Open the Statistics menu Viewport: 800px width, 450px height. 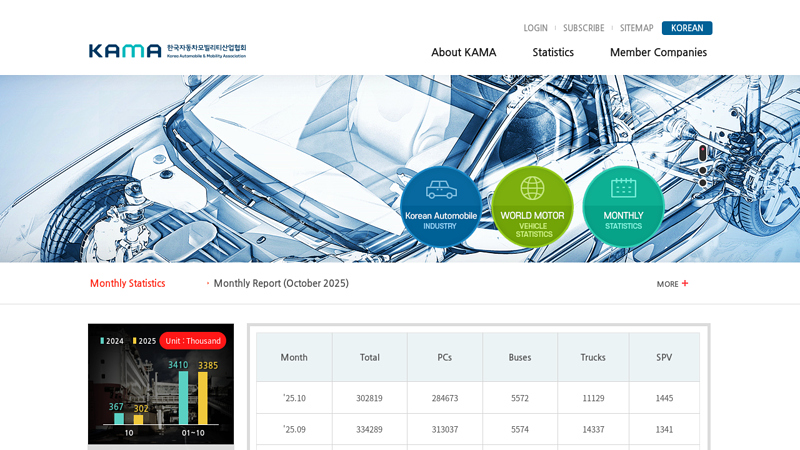553,52
